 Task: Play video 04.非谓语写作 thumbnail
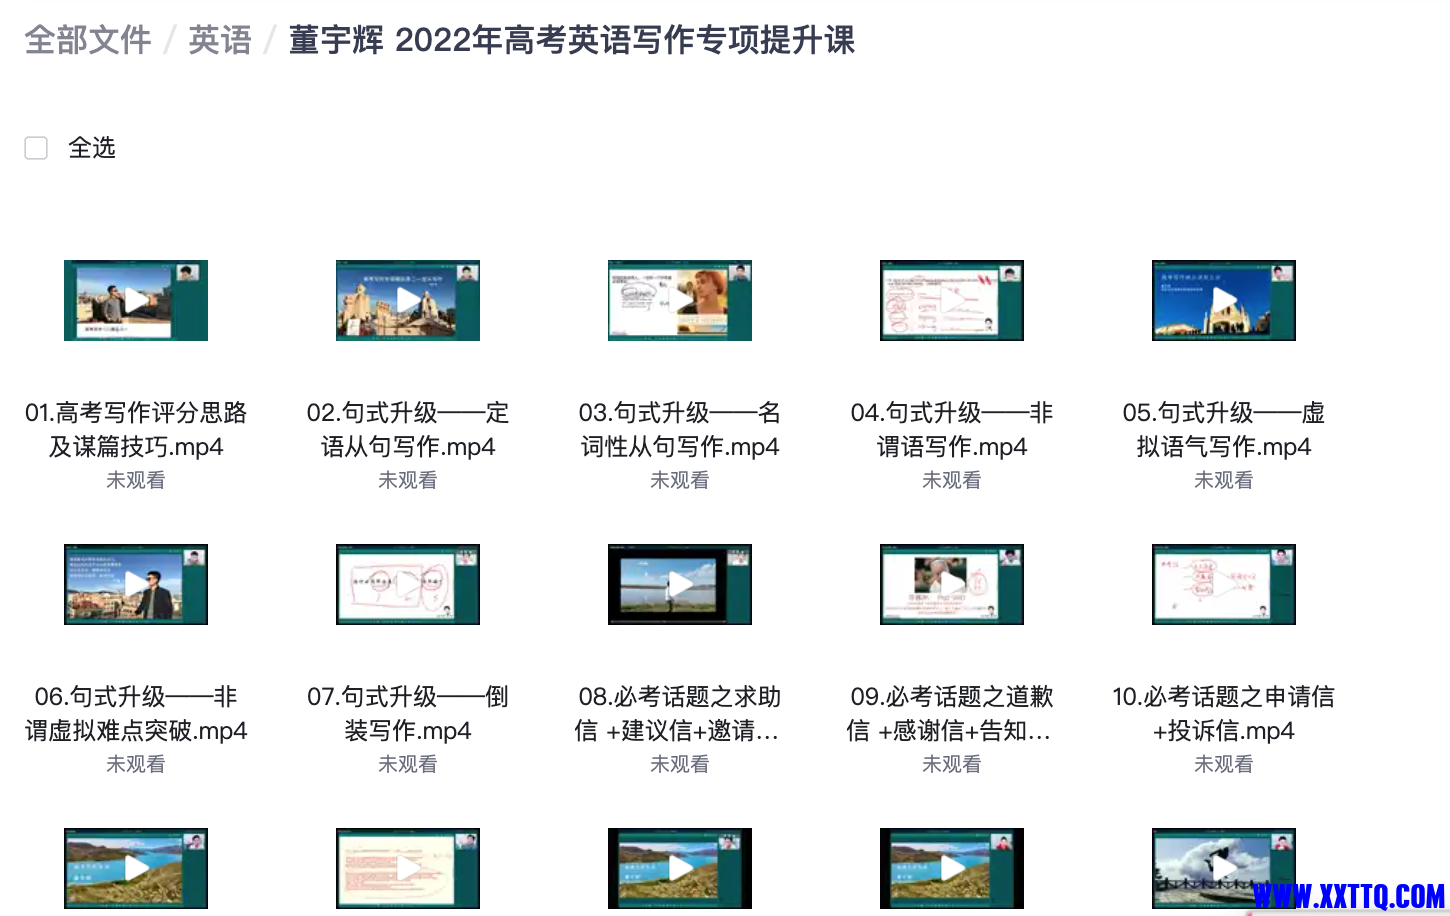[x=952, y=300]
